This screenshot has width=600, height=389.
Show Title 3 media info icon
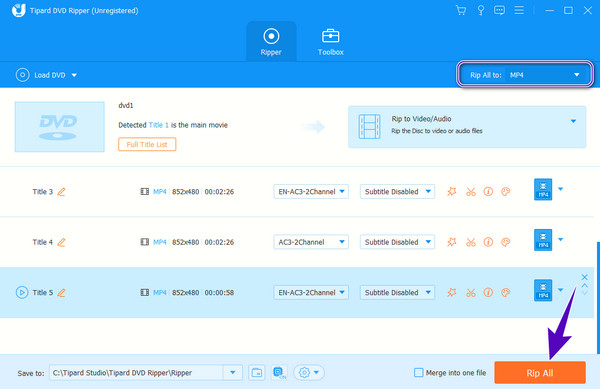pyautogui.click(x=488, y=191)
